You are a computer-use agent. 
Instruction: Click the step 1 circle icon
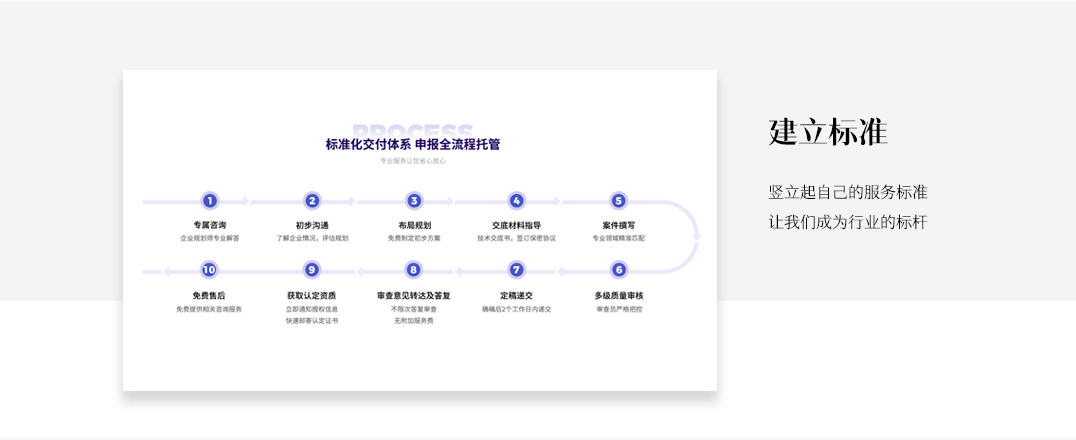210,201
